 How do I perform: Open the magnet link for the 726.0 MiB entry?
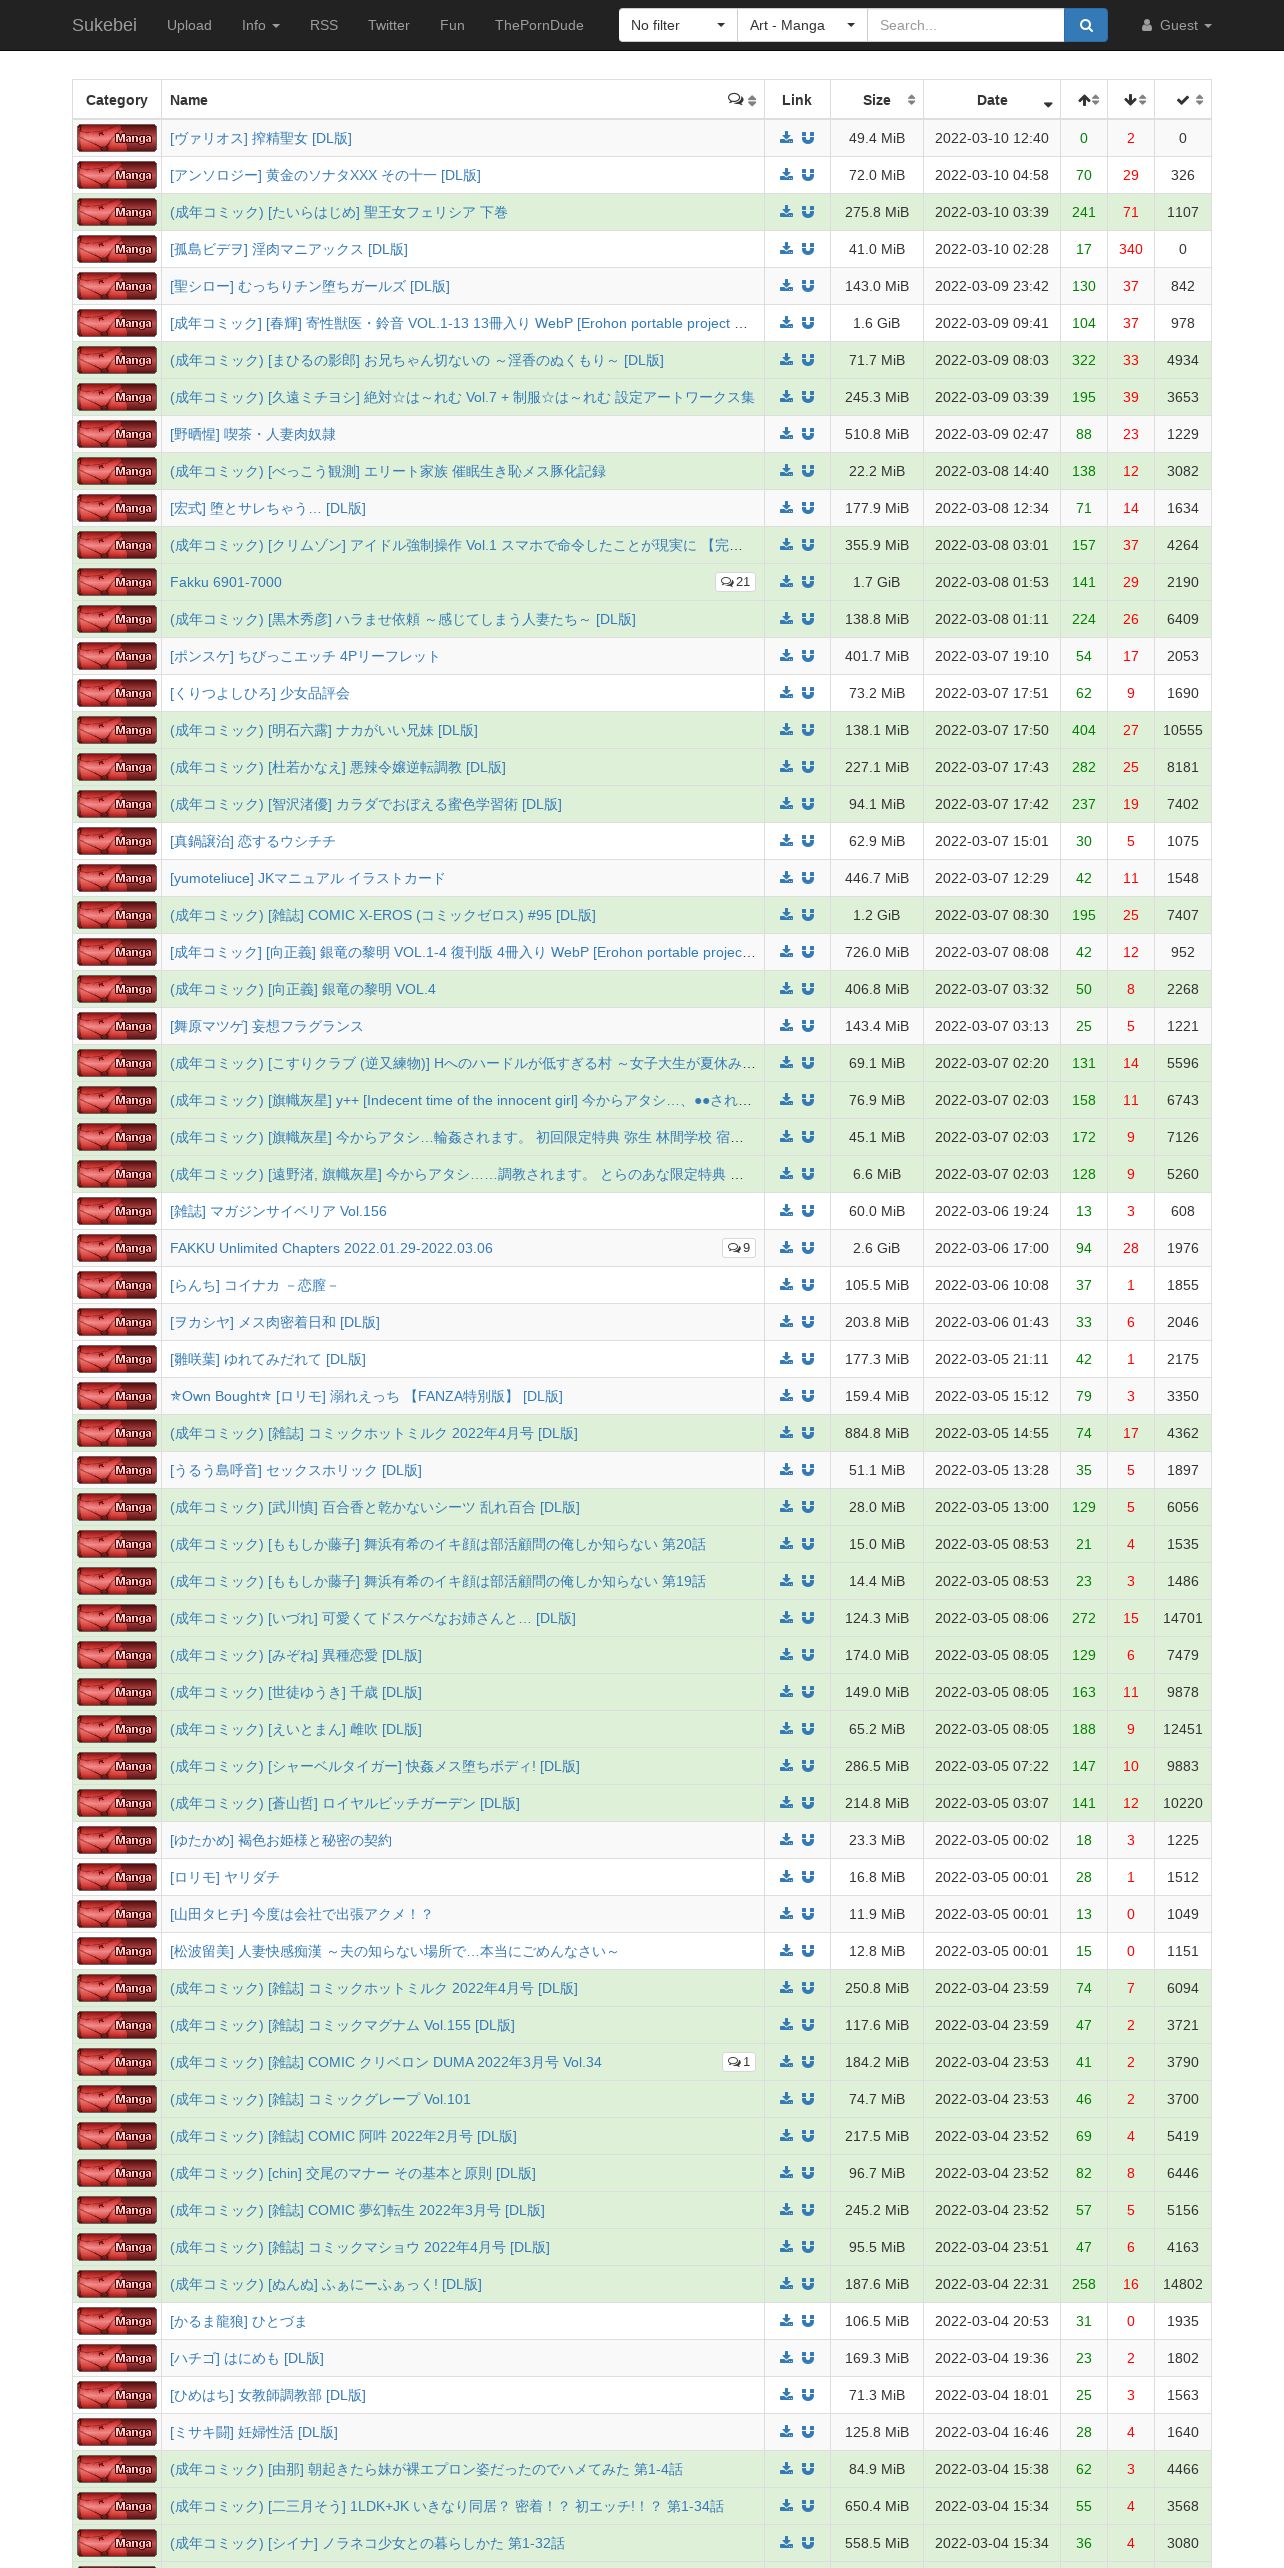(808, 952)
